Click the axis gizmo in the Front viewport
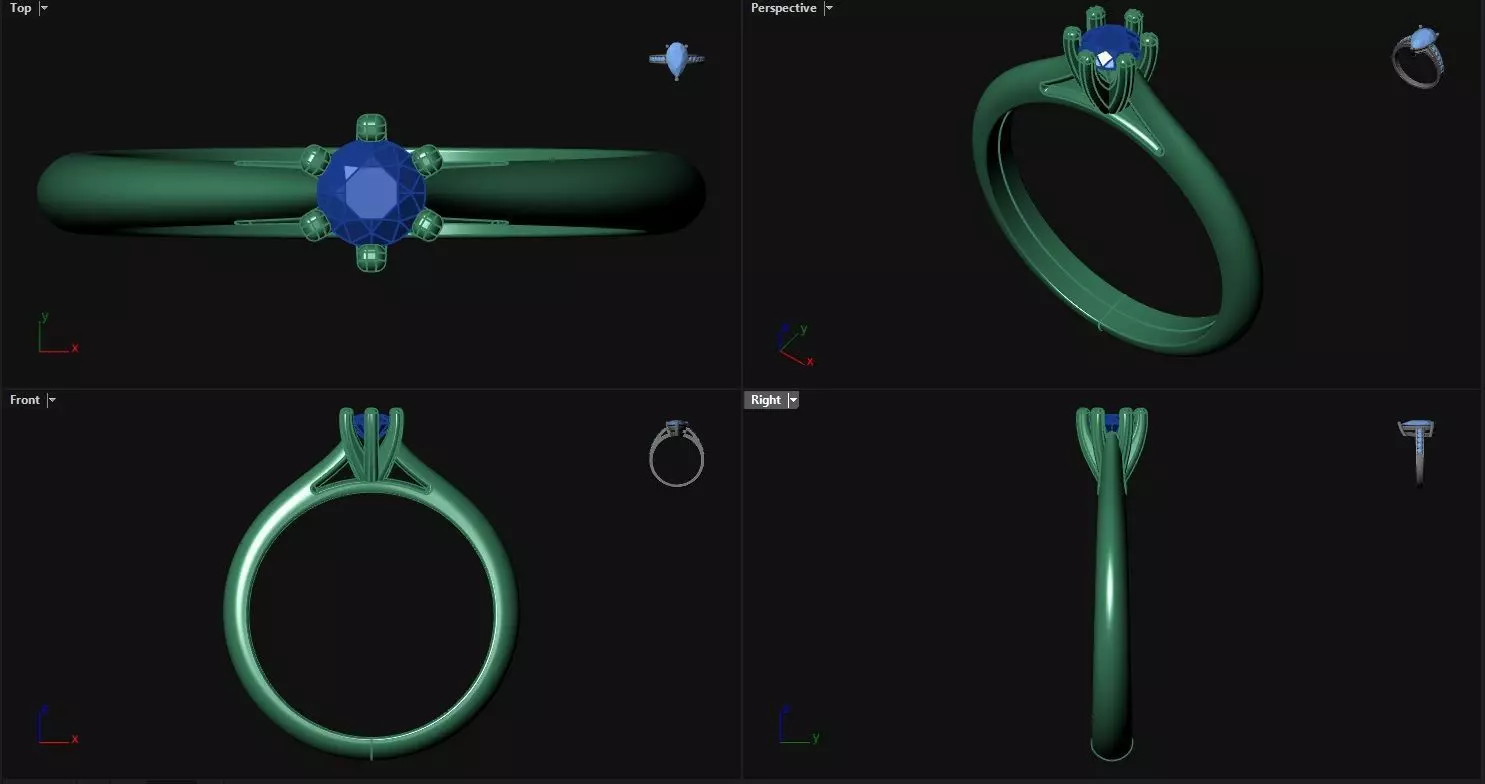This screenshot has height=784, width=1485. [x=56, y=724]
